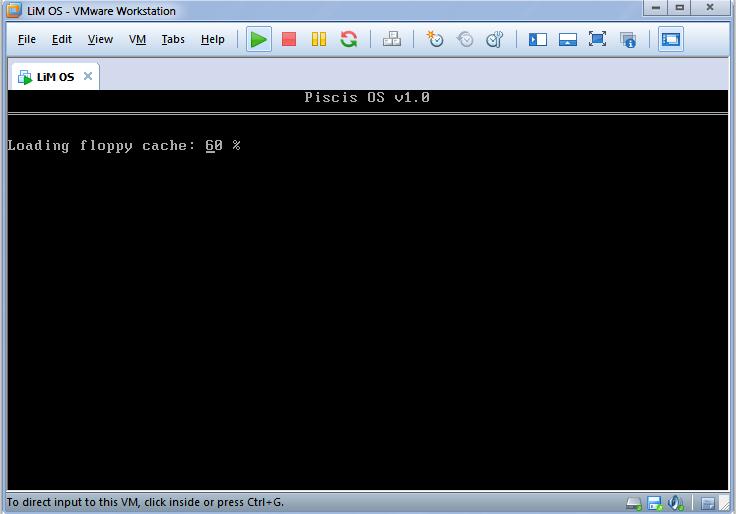Toggle the thumbnail bar icon

coord(567,39)
